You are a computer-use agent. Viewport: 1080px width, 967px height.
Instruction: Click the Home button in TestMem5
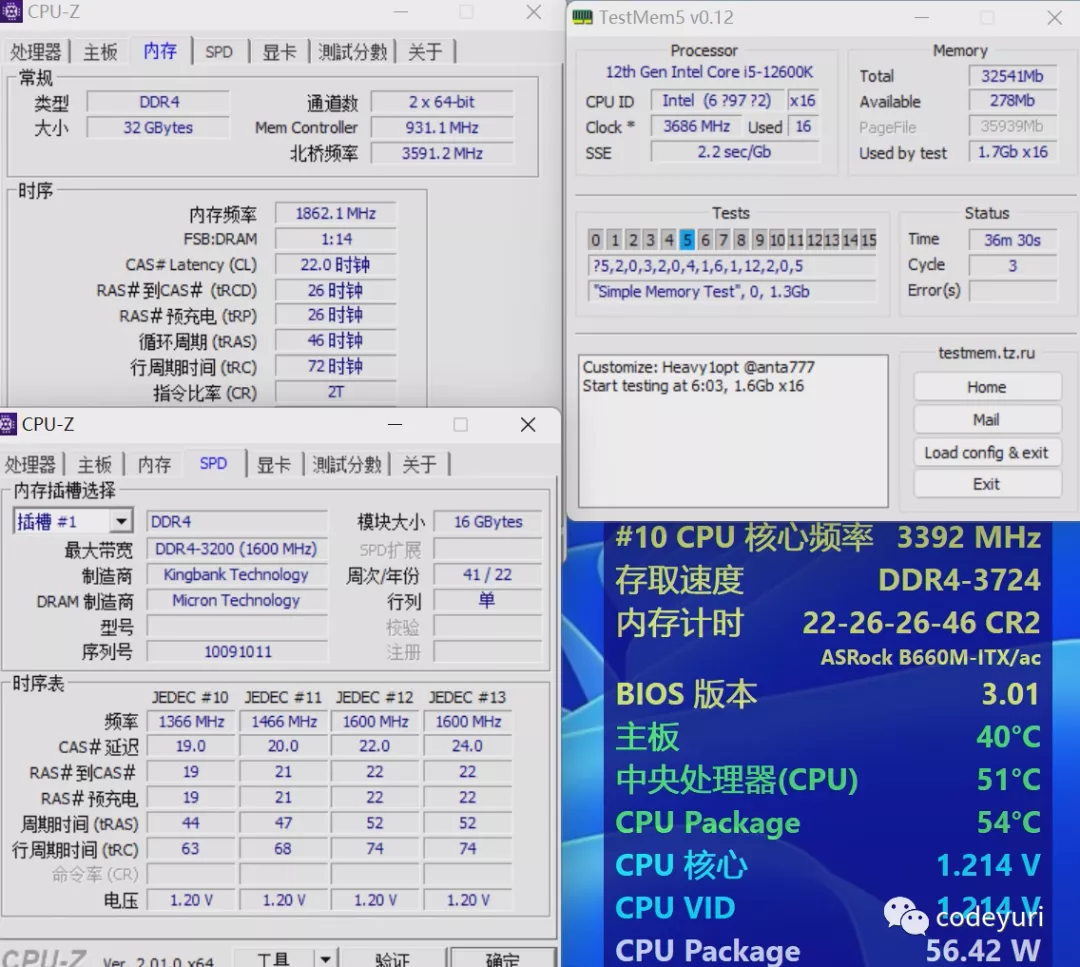pos(986,387)
